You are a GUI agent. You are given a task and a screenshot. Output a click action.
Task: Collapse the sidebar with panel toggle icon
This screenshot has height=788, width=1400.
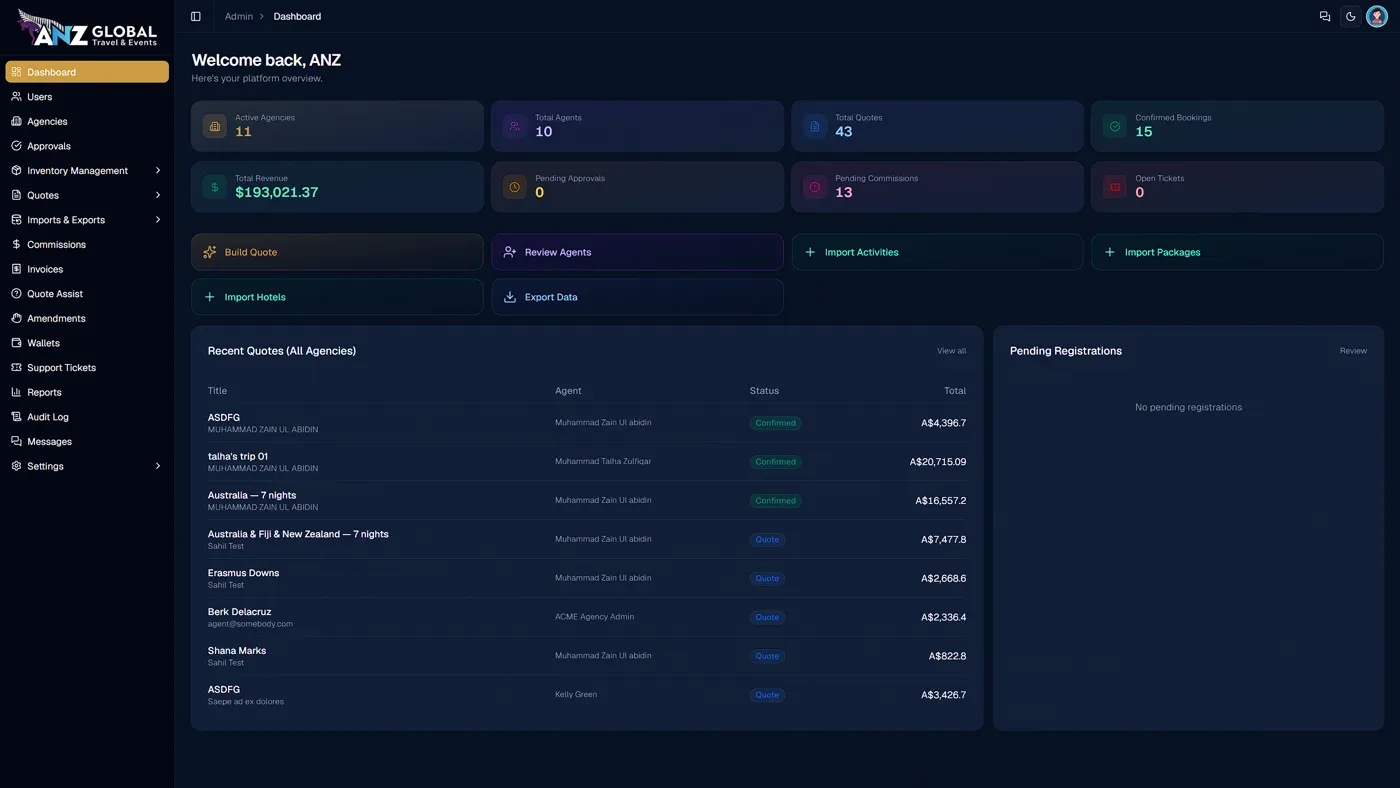pyautogui.click(x=196, y=16)
